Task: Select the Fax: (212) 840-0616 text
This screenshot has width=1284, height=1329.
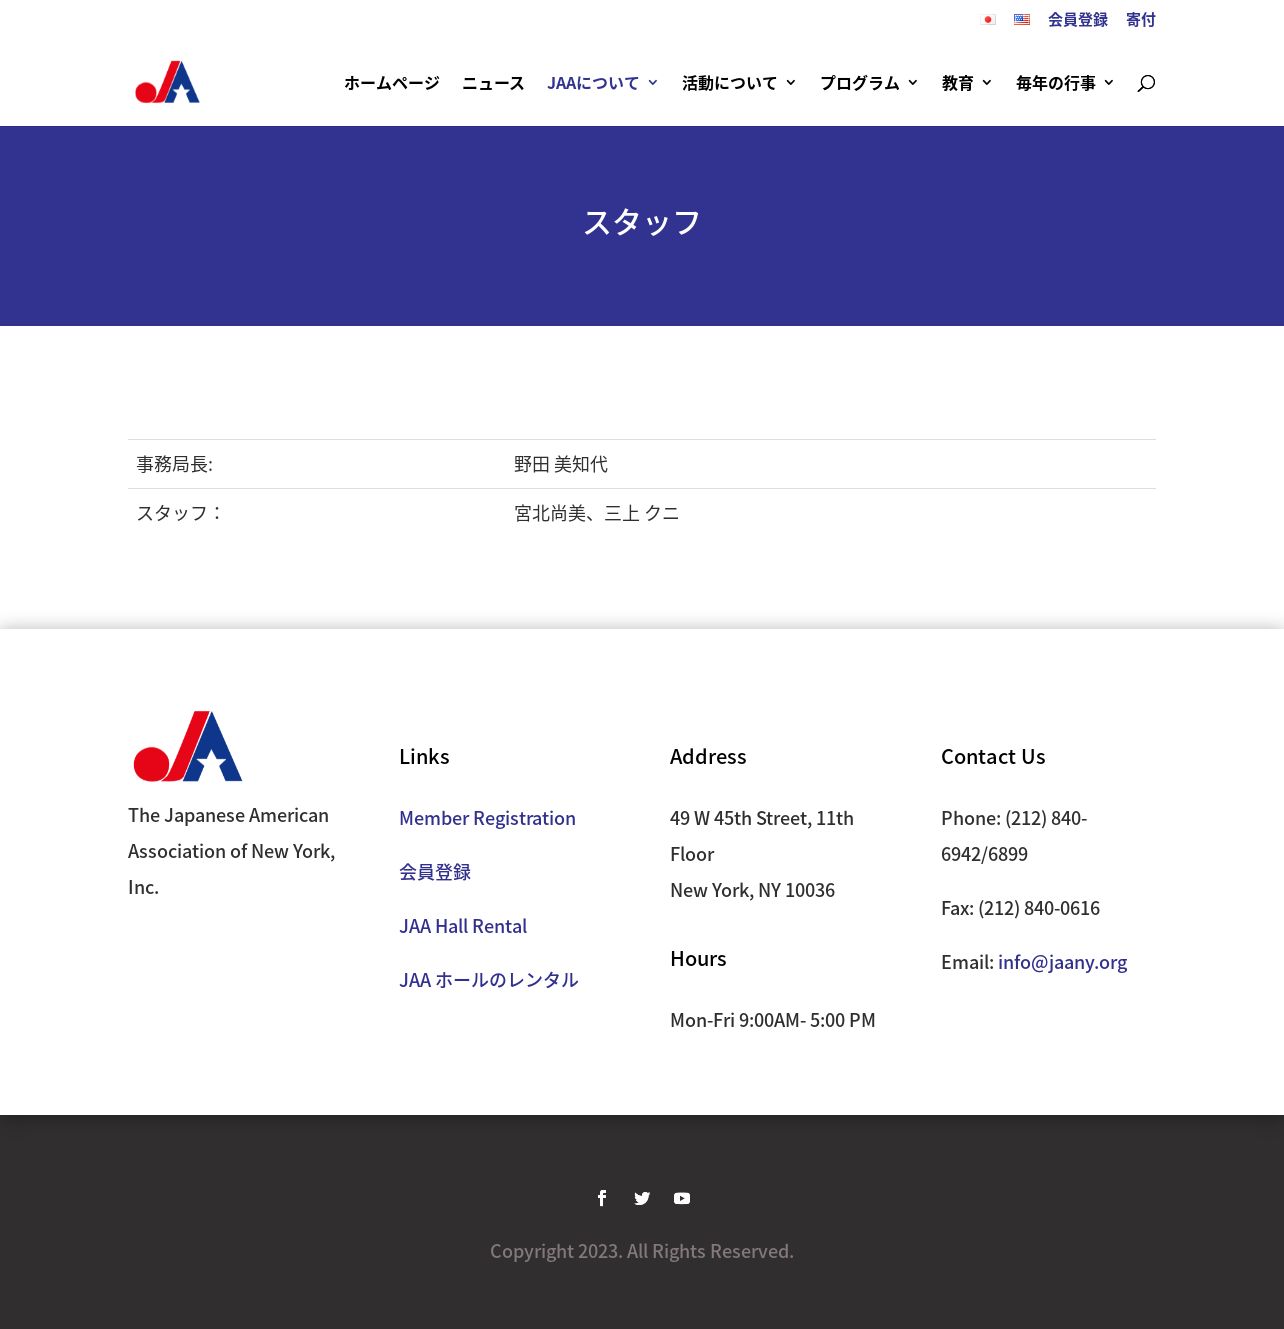Action: click(1020, 908)
